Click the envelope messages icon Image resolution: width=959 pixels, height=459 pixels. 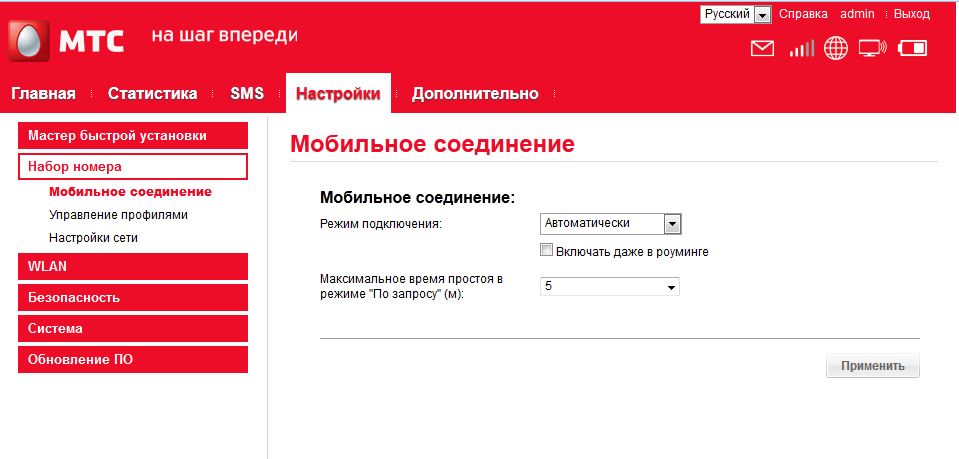click(x=762, y=48)
